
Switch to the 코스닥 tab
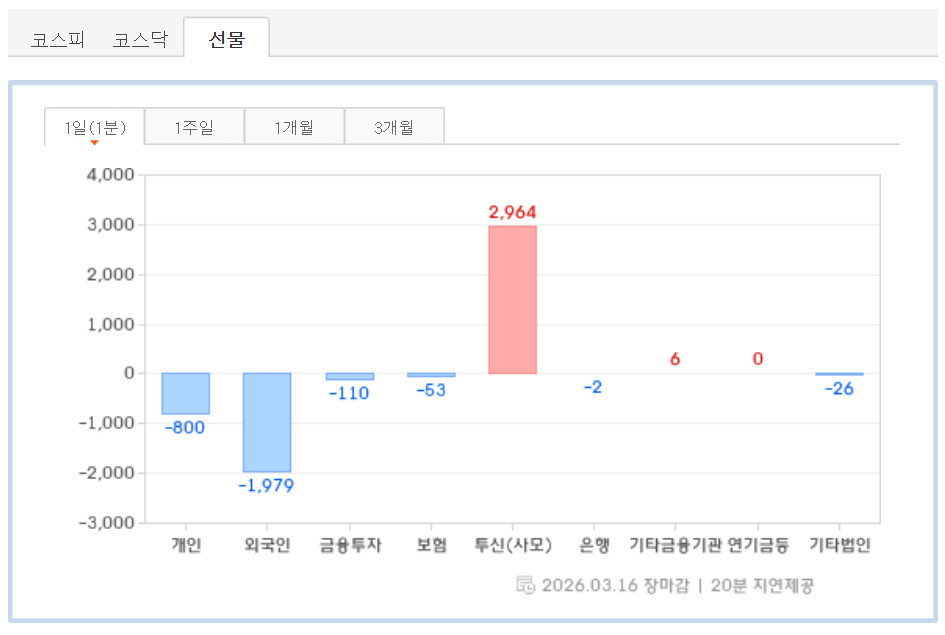pos(140,40)
